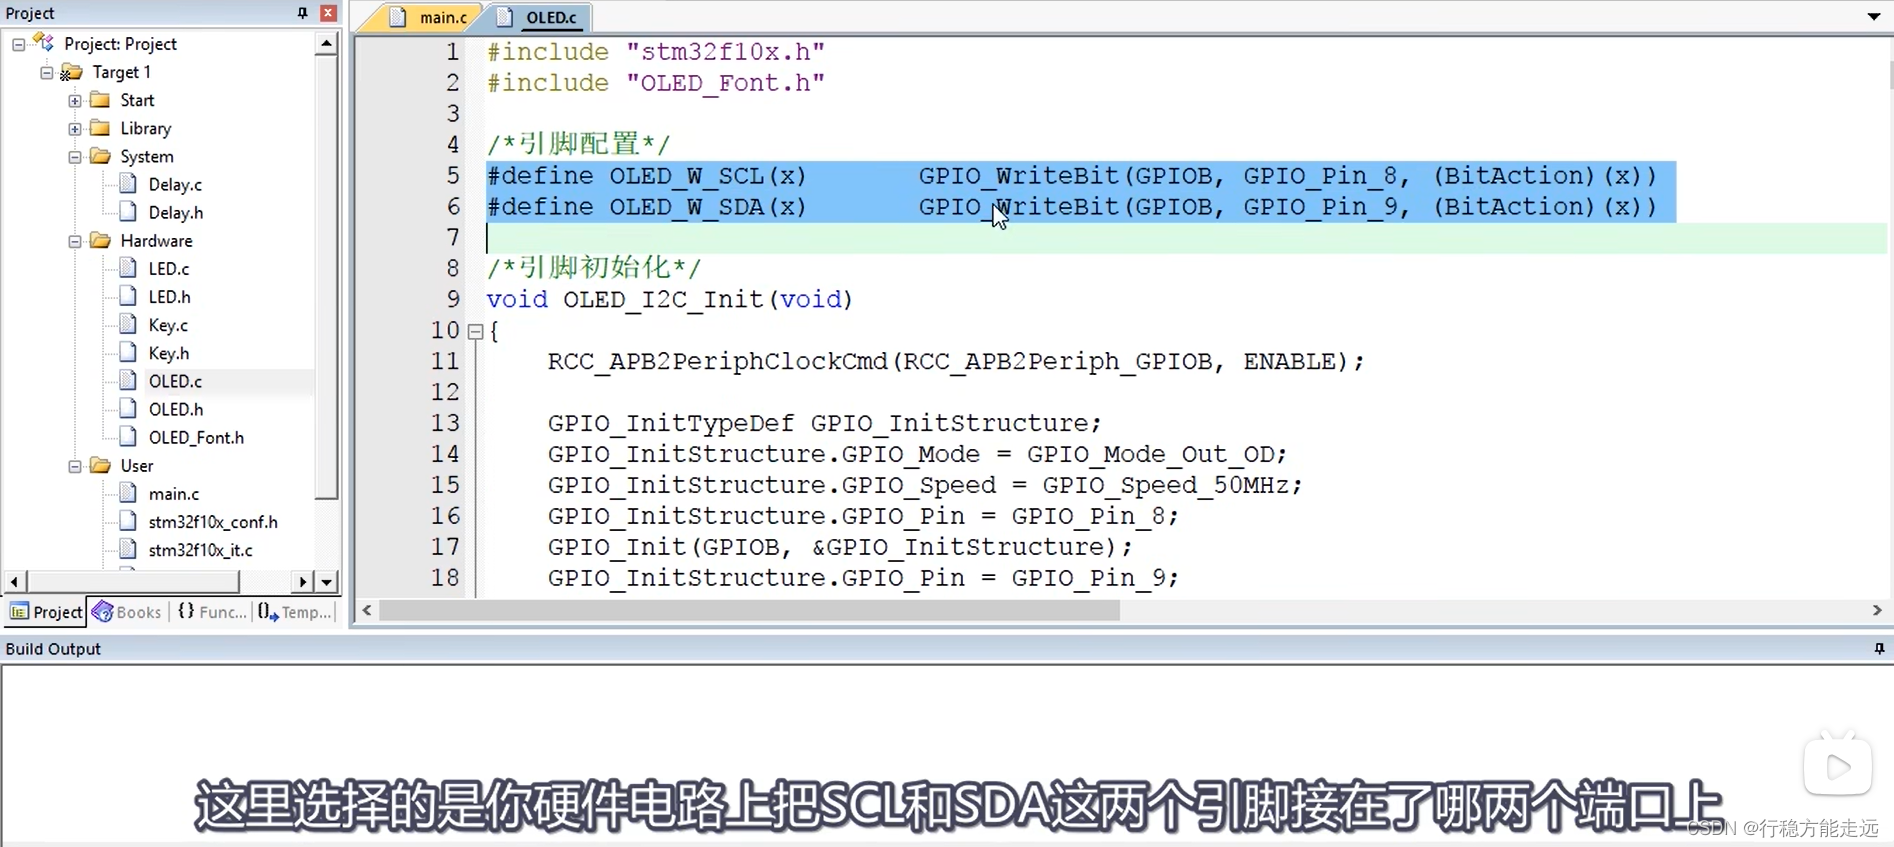Collapse the Project: Project root node
The width and height of the screenshot is (1894, 847).
[18, 44]
